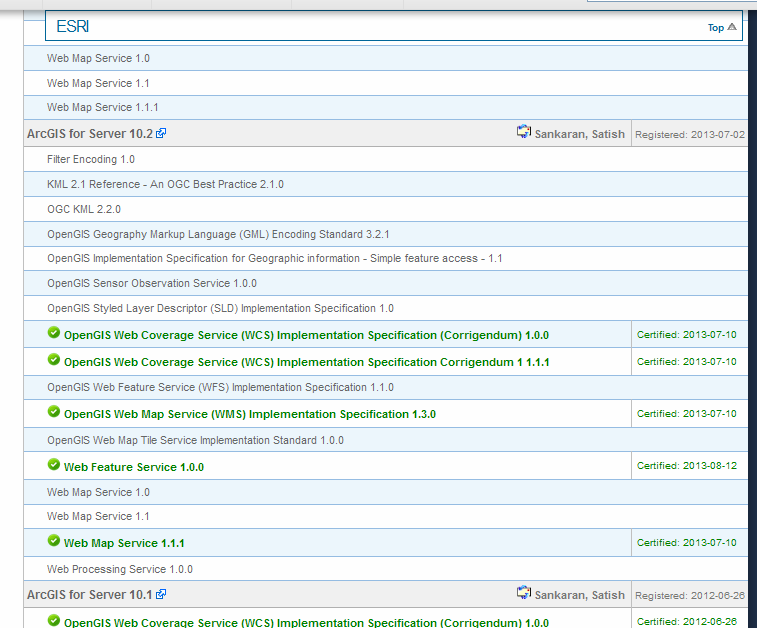
Task: Click Certified: 2012-06-26 date
Action: (x=687, y=622)
